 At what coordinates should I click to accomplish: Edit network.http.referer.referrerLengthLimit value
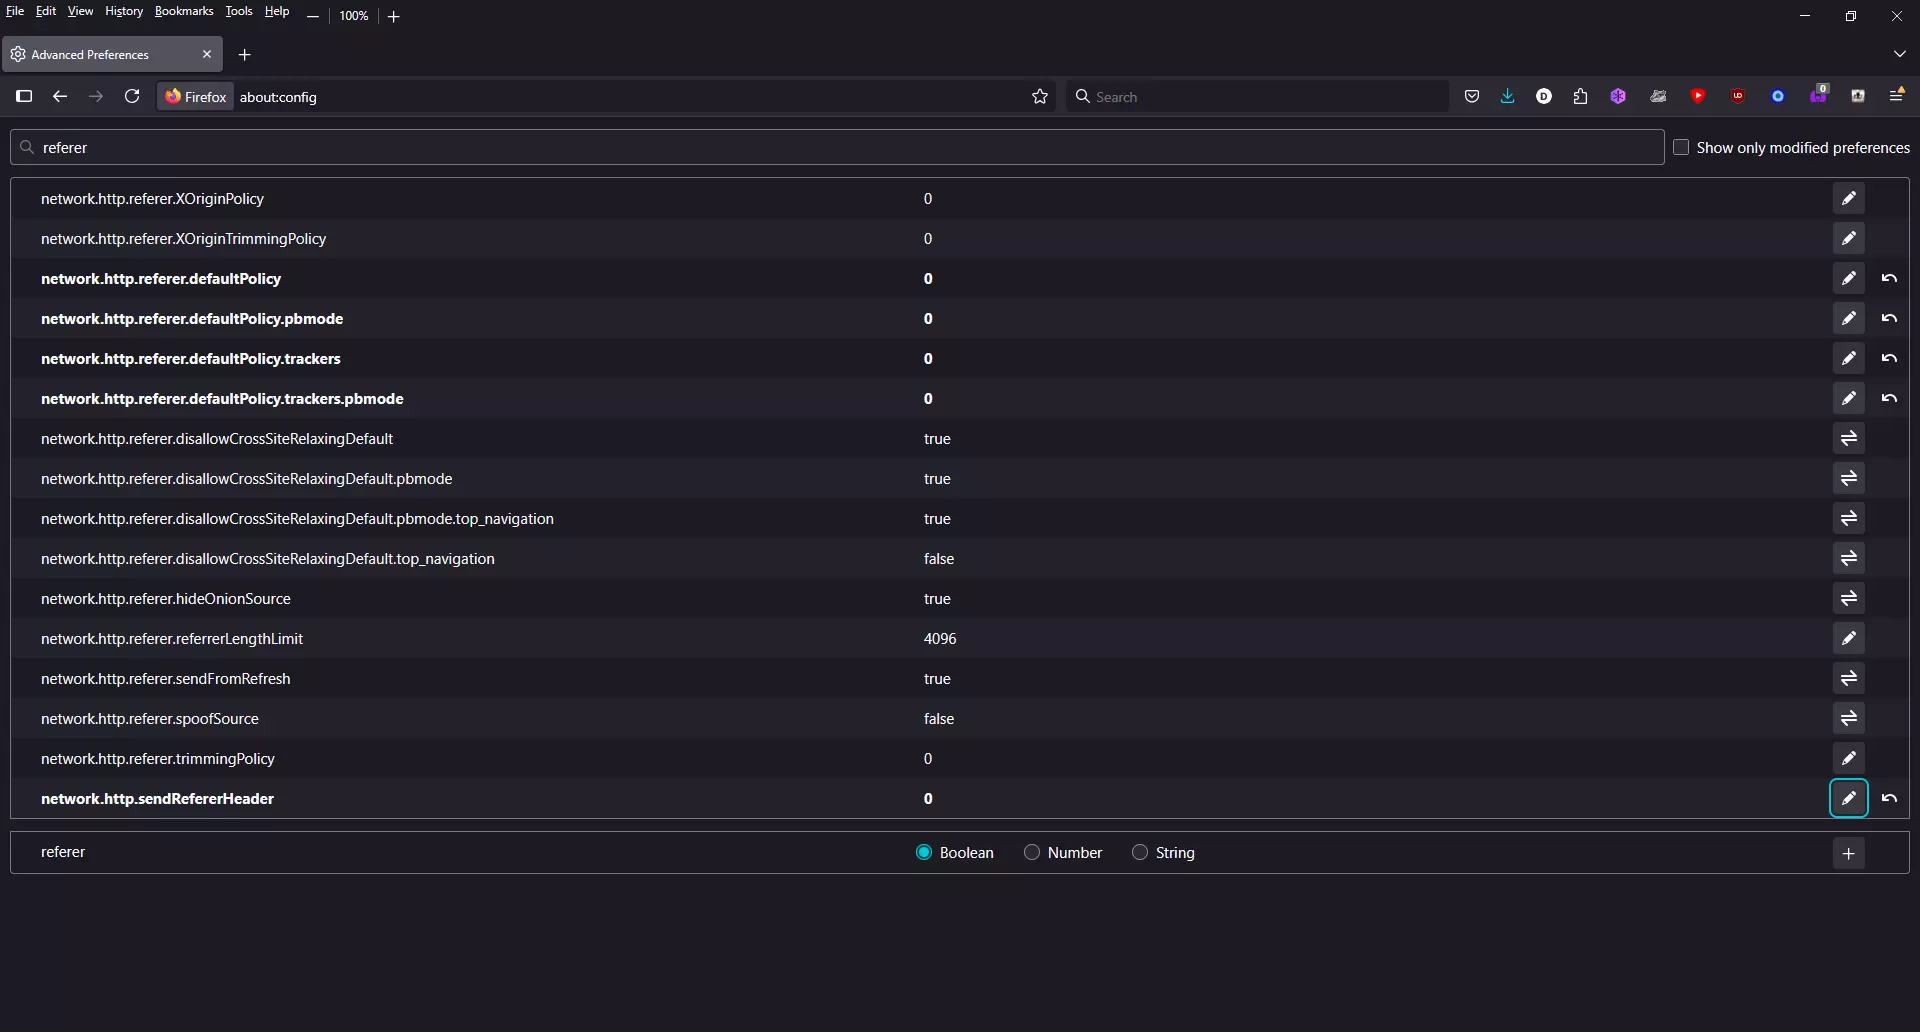1848,638
